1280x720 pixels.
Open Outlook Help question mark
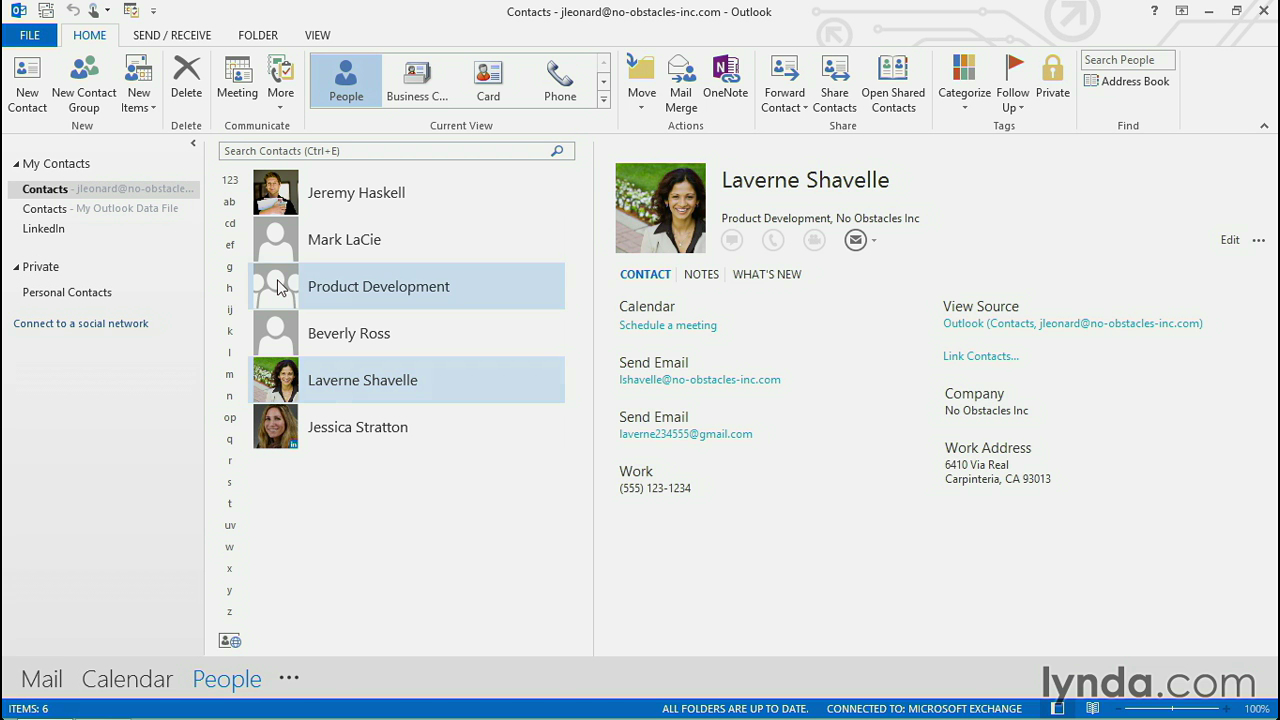(1155, 11)
